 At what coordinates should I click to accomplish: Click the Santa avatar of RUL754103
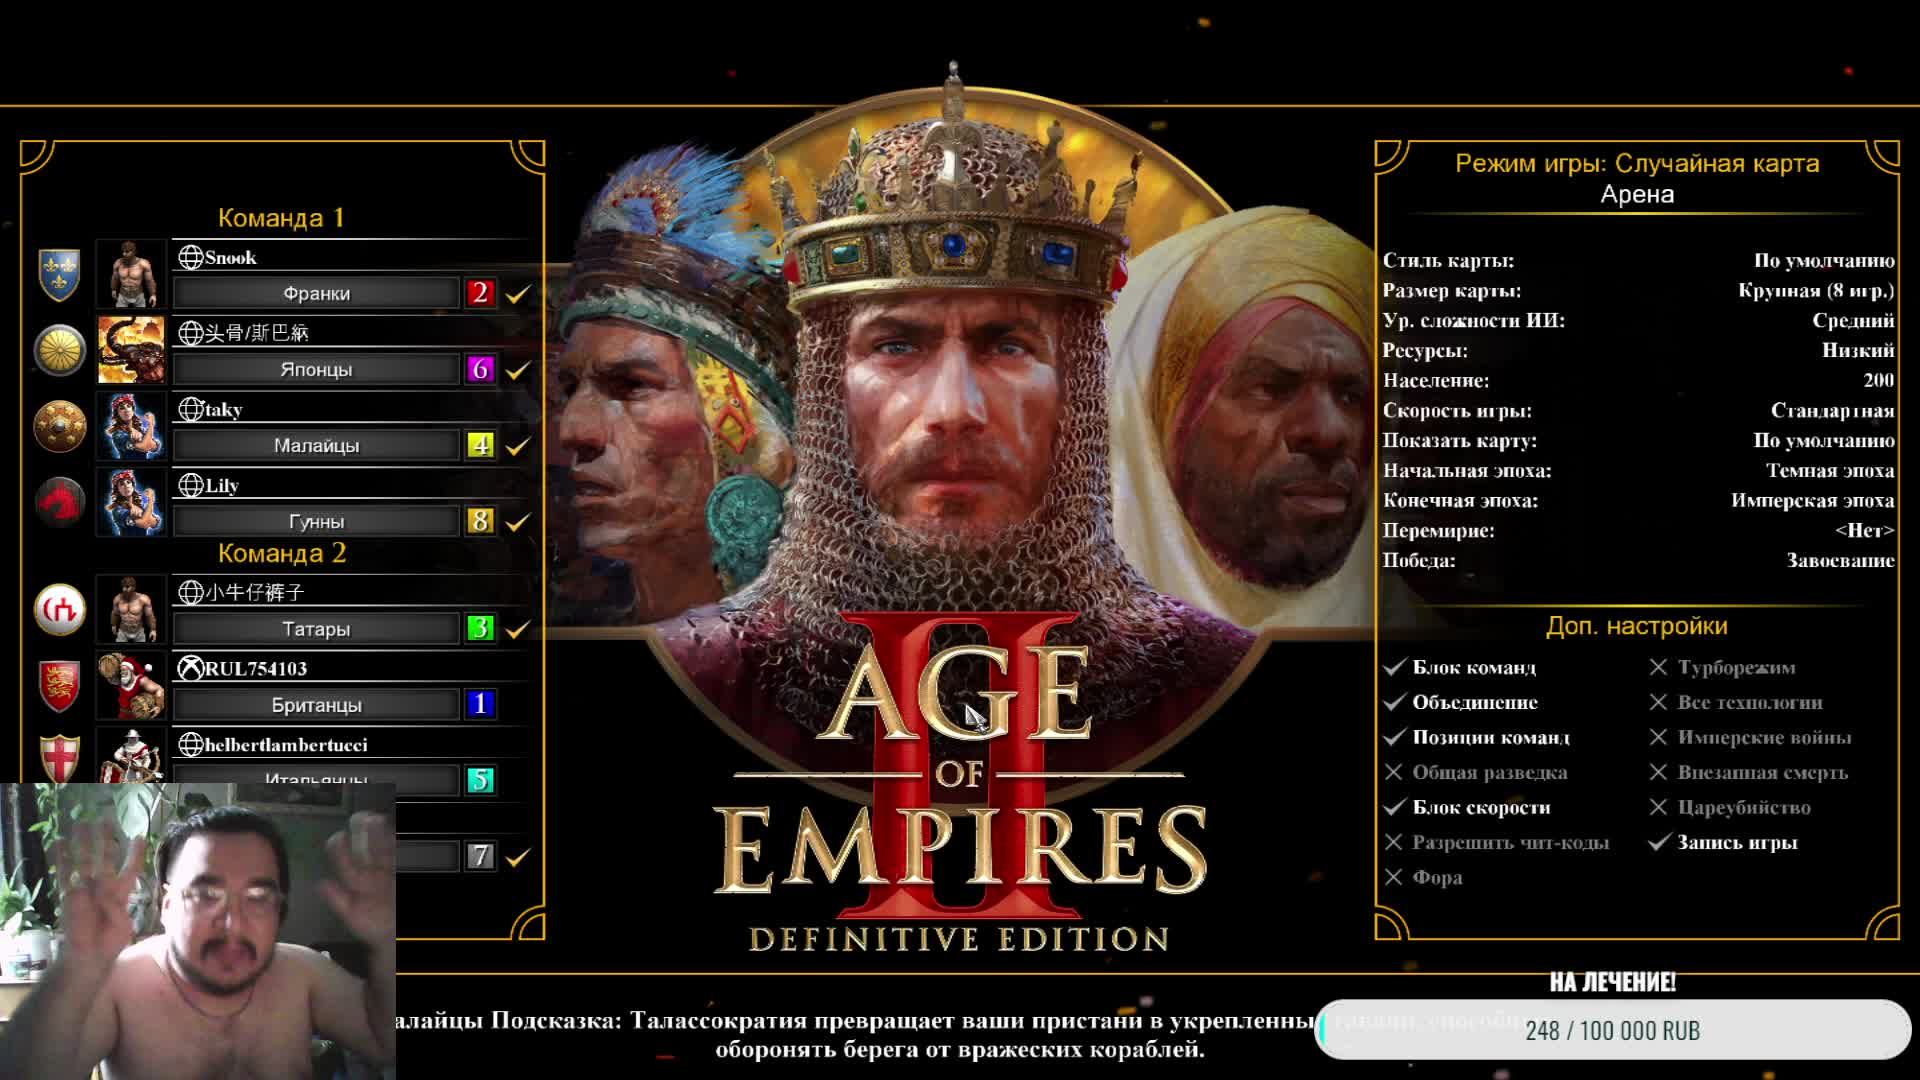click(131, 685)
